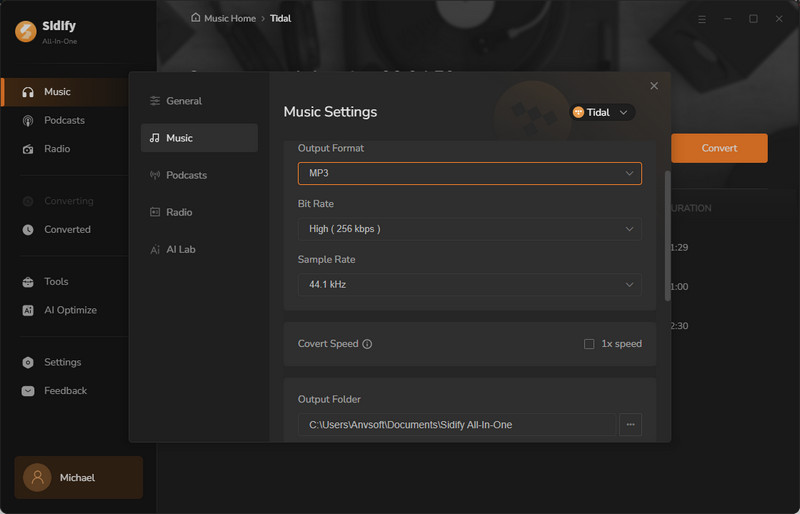This screenshot has height=514, width=800.
Task: Open the Tidal service dropdown
Action: tap(602, 112)
